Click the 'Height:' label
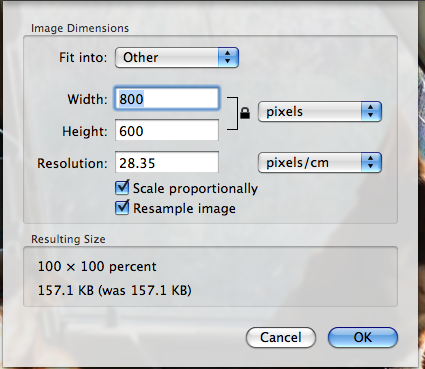 point(85,131)
